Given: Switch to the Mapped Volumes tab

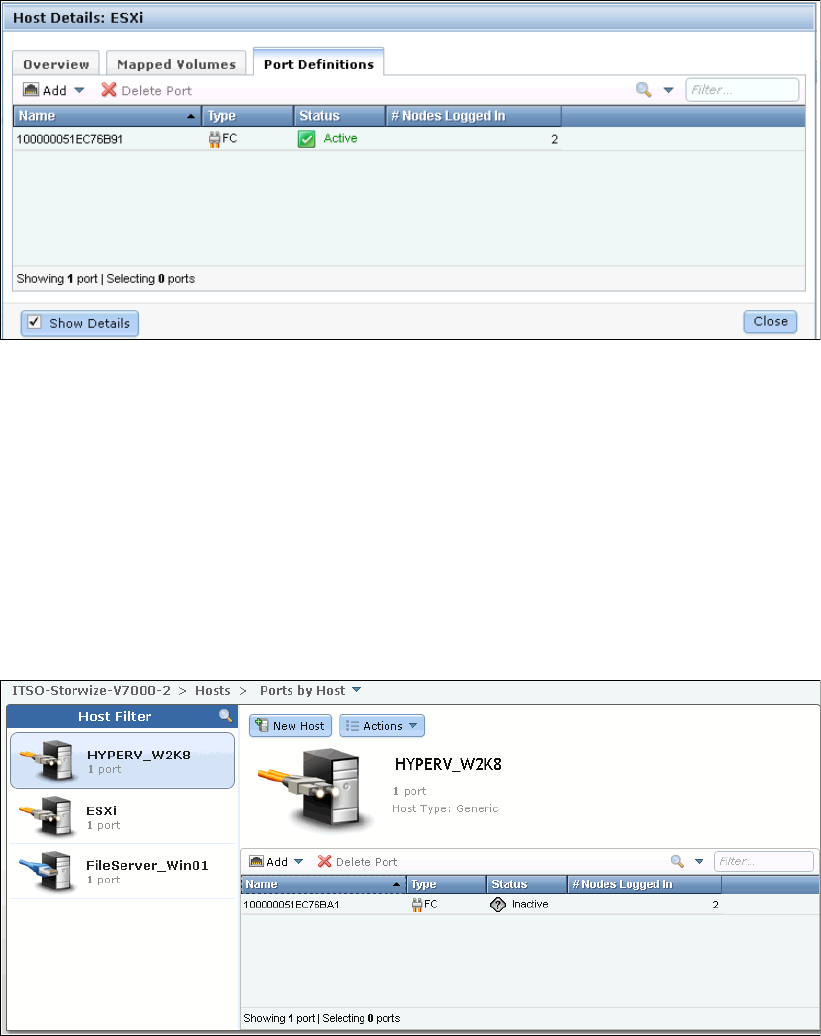Looking at the screenshot, I should 176,64.
